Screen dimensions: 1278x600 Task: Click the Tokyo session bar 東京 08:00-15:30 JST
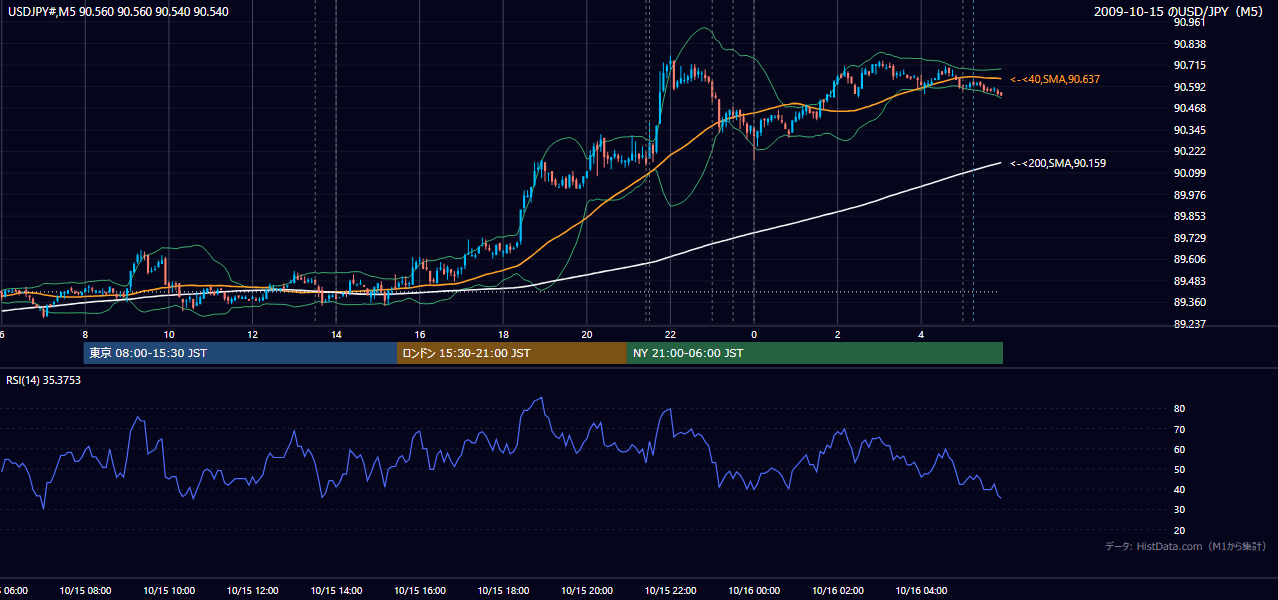coord(240,353)
